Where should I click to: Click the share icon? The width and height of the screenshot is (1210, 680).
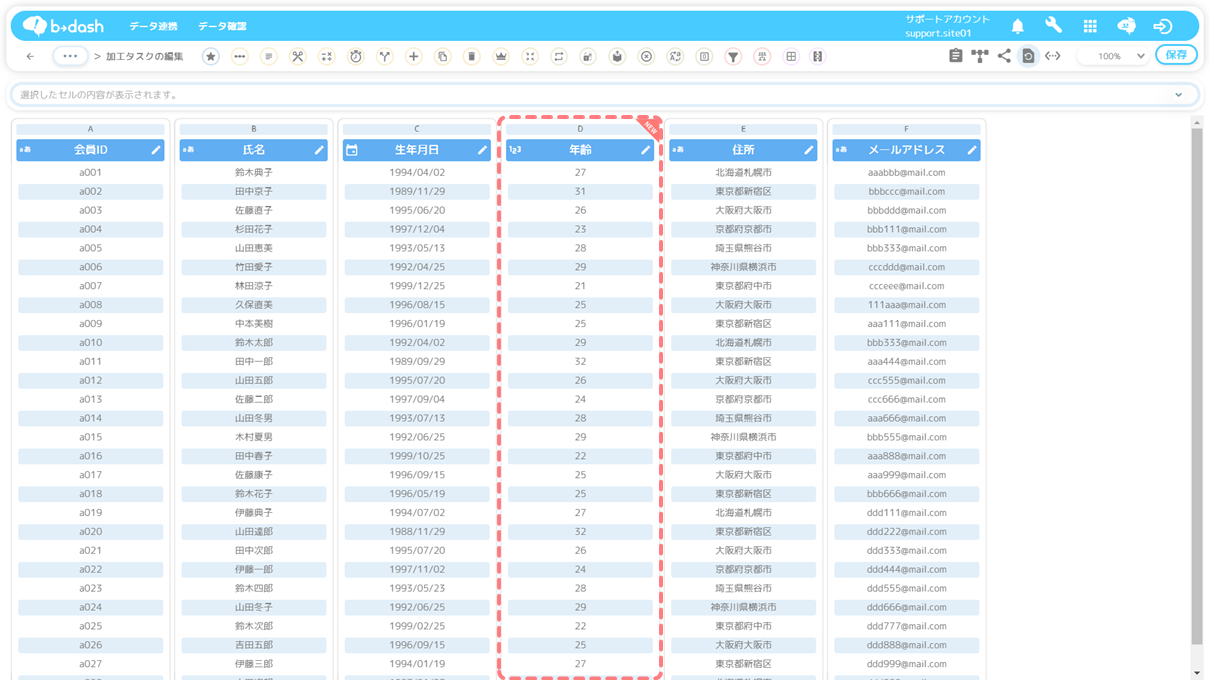coord(1004,56)
